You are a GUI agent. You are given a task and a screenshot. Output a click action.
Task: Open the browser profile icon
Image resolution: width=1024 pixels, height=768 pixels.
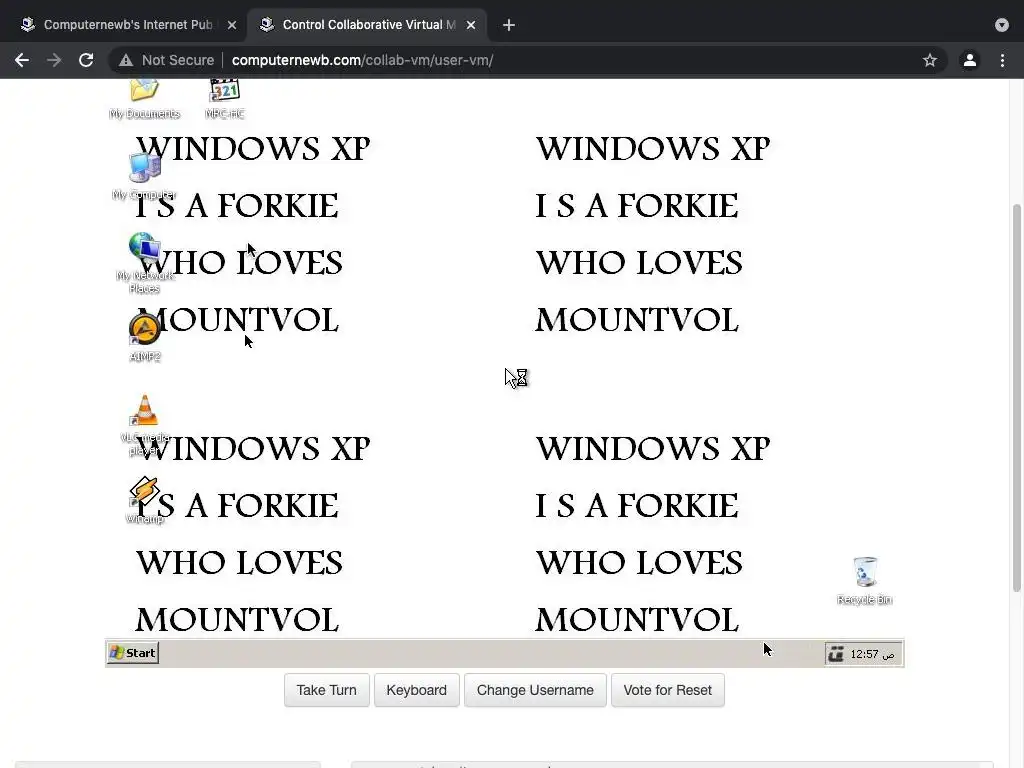[970, 60]
